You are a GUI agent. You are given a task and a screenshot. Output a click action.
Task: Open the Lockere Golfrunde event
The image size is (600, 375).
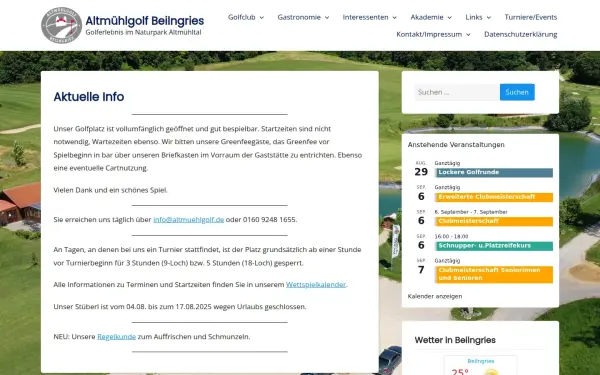pyautogui.click(x=494, y=173)
